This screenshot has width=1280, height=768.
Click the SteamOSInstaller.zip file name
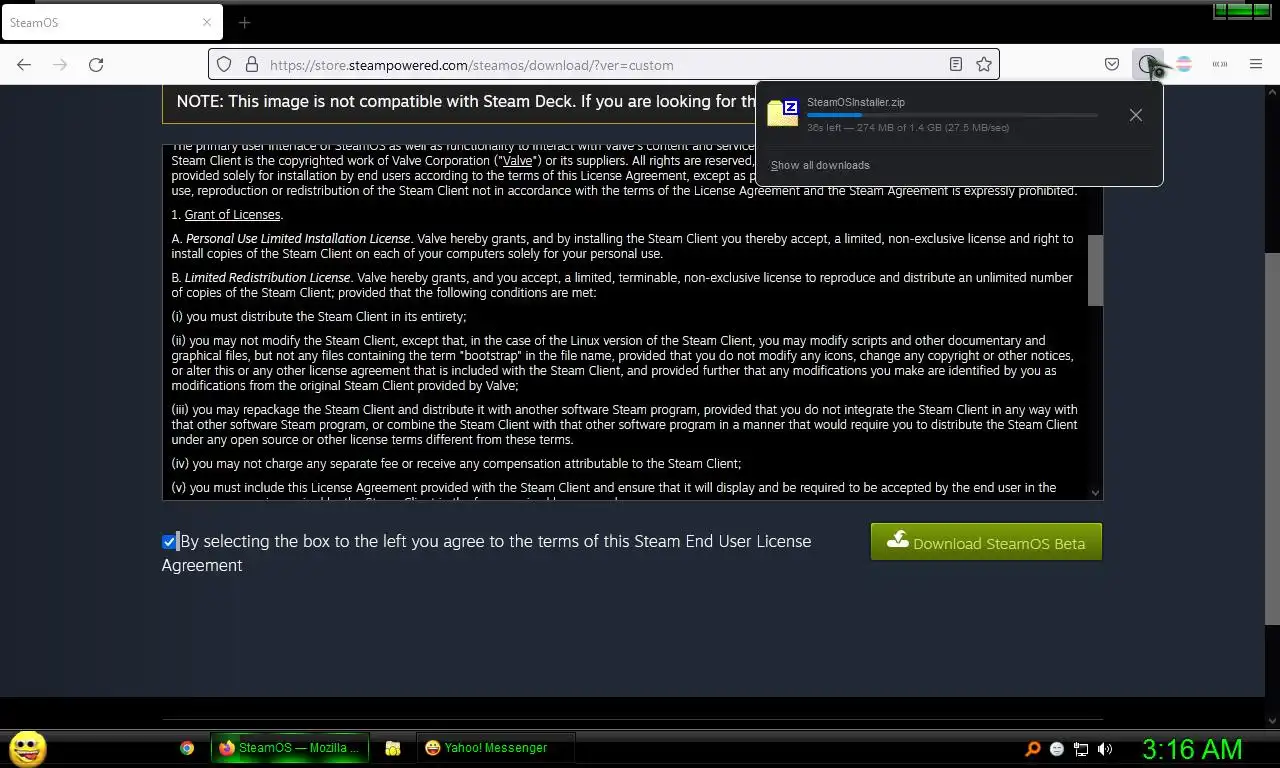click(856, 102)
